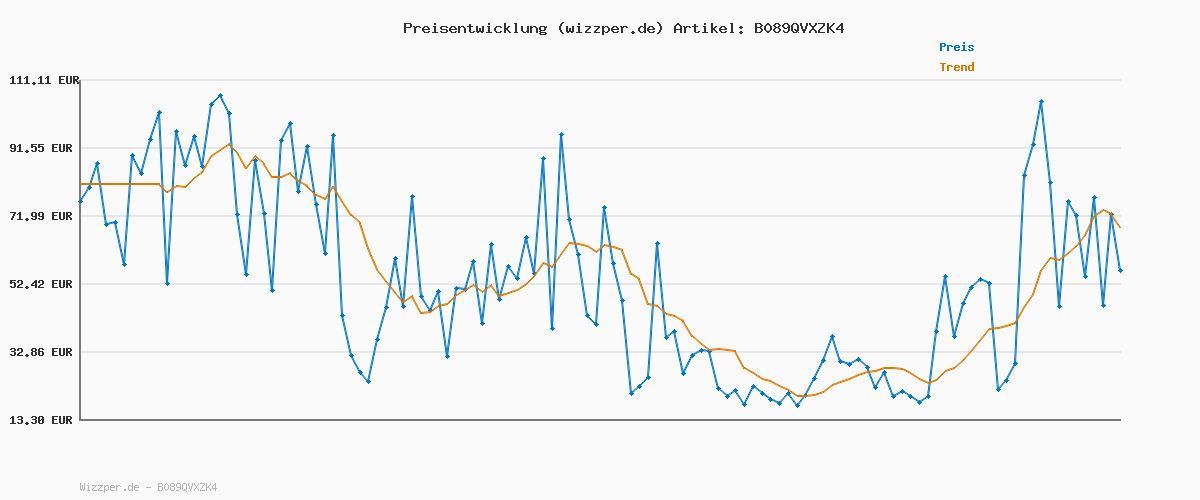The image size is (1200, 500).
Task: Click the tallest blue spike in the chart's middle
Action: 561,134
